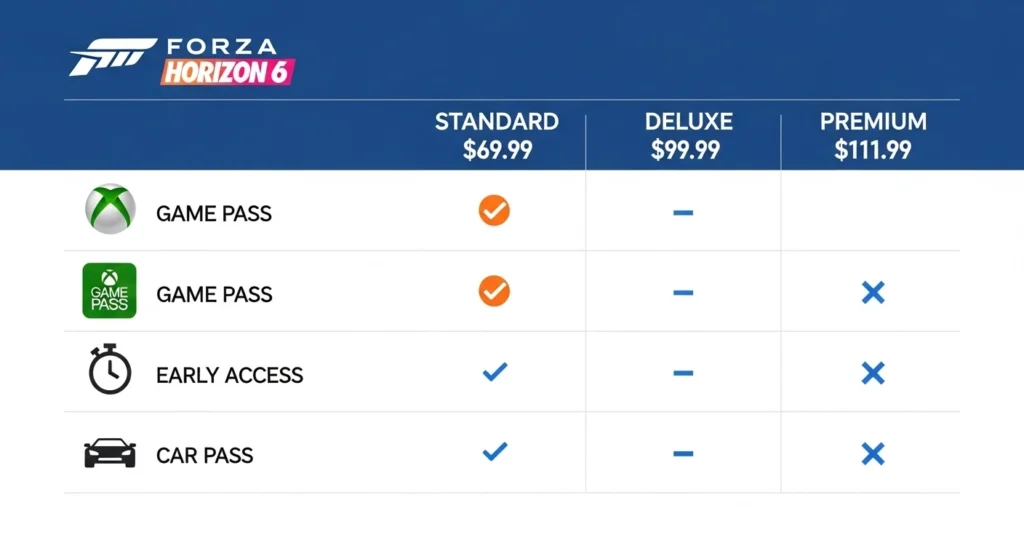Screen dimensions: 1024x559
Task: Click the green Game Pass badge icon
Action: pos(109,291)
